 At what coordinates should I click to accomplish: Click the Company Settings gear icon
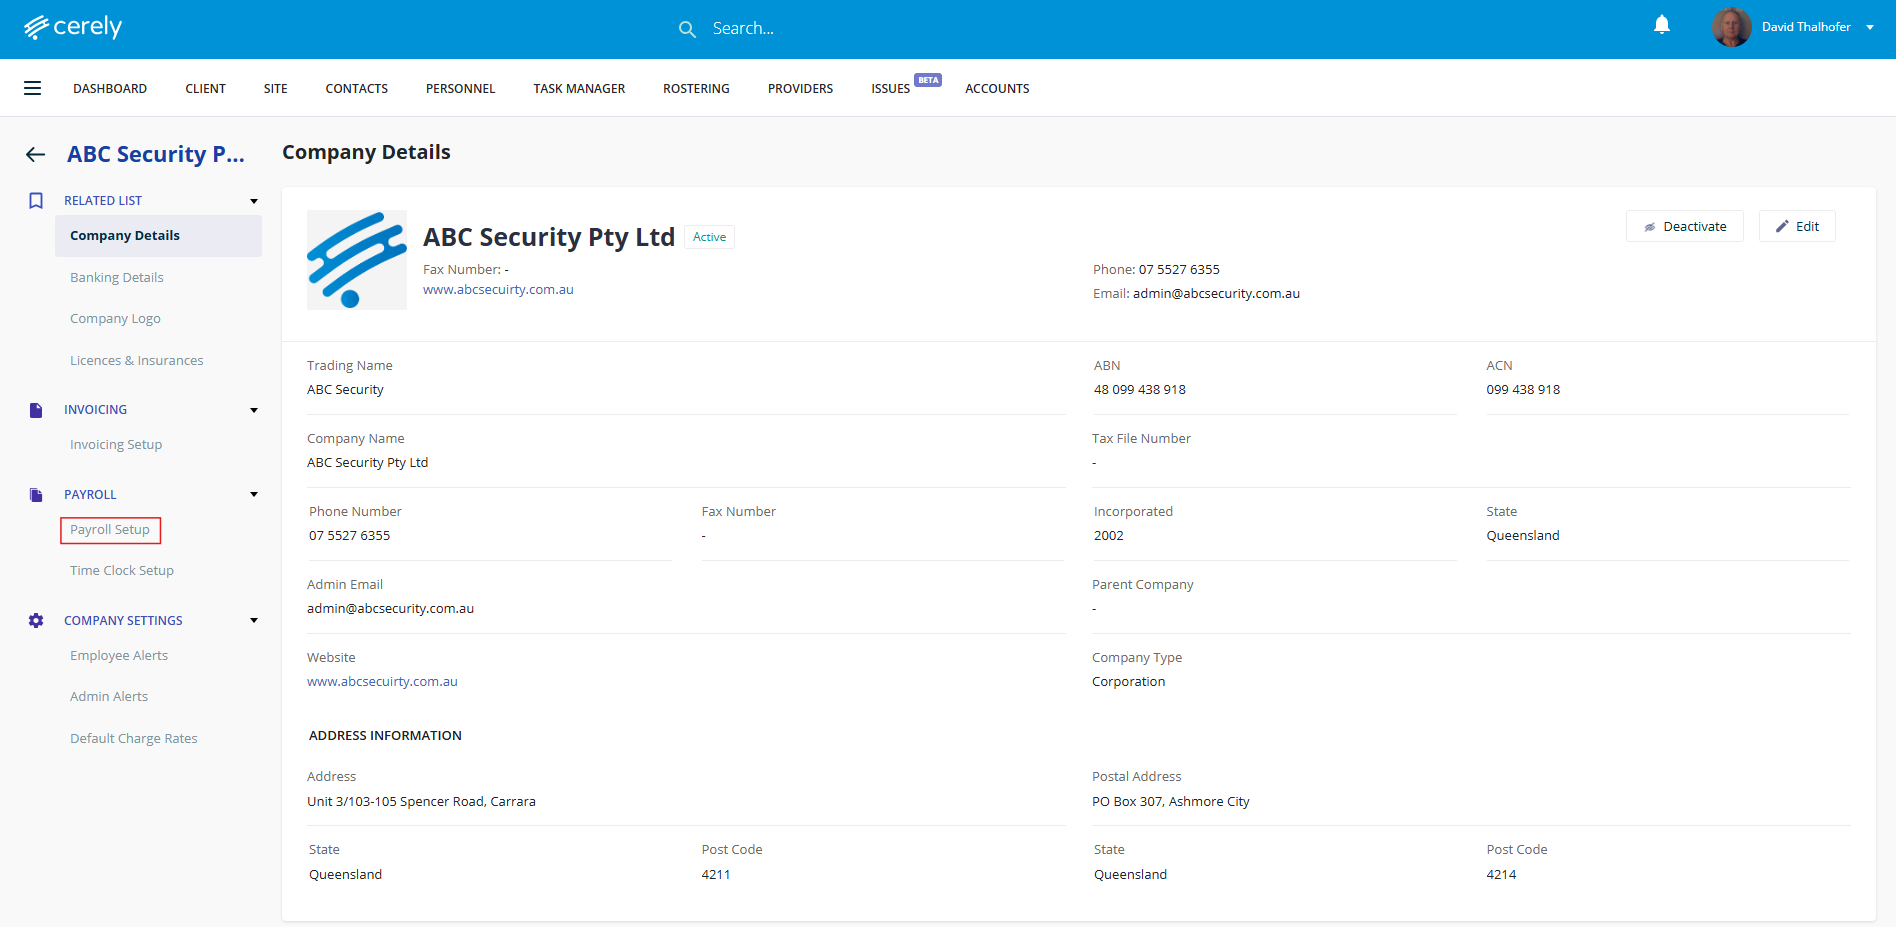[36, 621]
